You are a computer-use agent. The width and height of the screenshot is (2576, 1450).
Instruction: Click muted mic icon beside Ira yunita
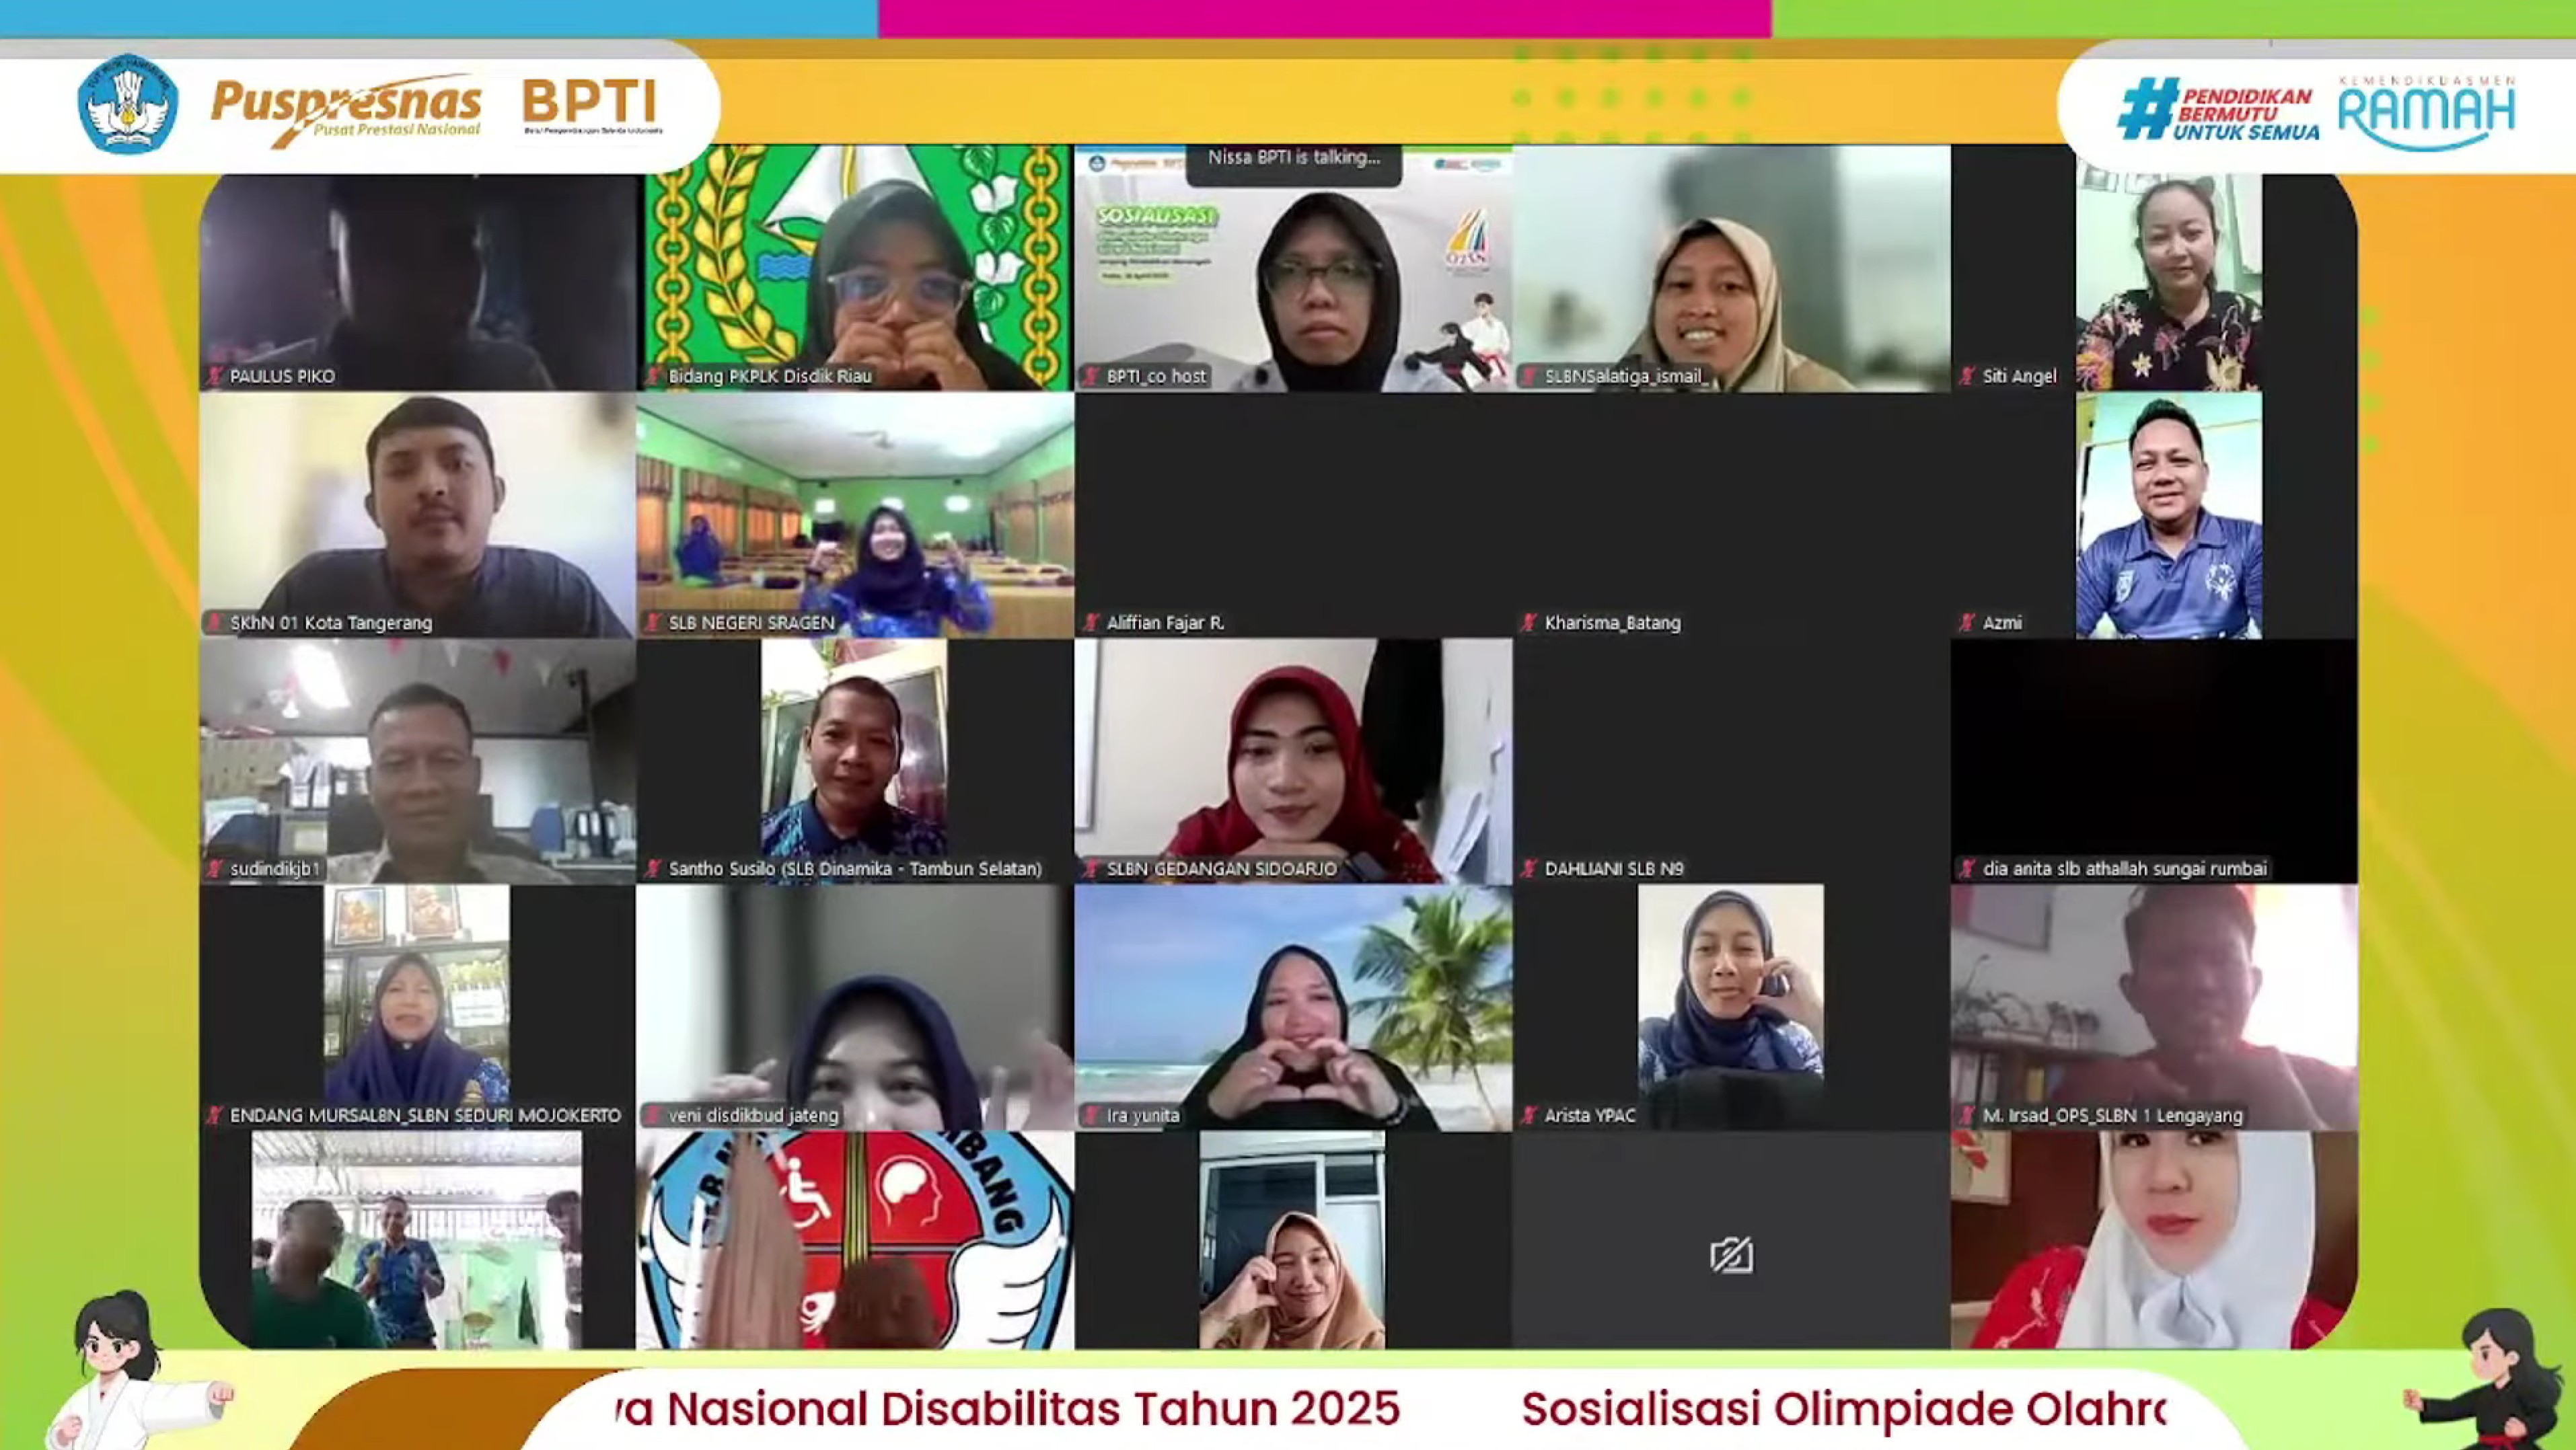[1092, 1115]
